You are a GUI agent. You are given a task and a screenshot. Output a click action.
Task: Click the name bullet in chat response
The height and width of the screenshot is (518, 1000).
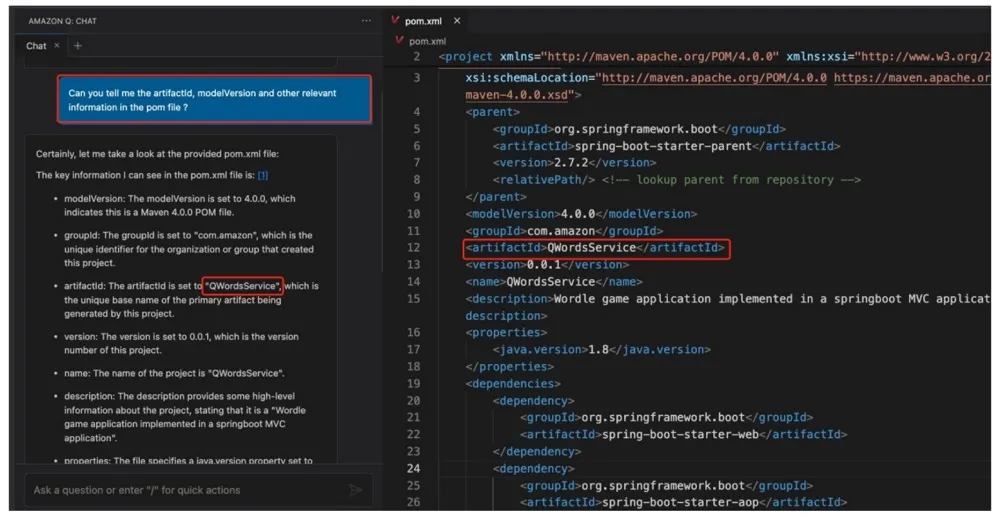pos(174,373)
